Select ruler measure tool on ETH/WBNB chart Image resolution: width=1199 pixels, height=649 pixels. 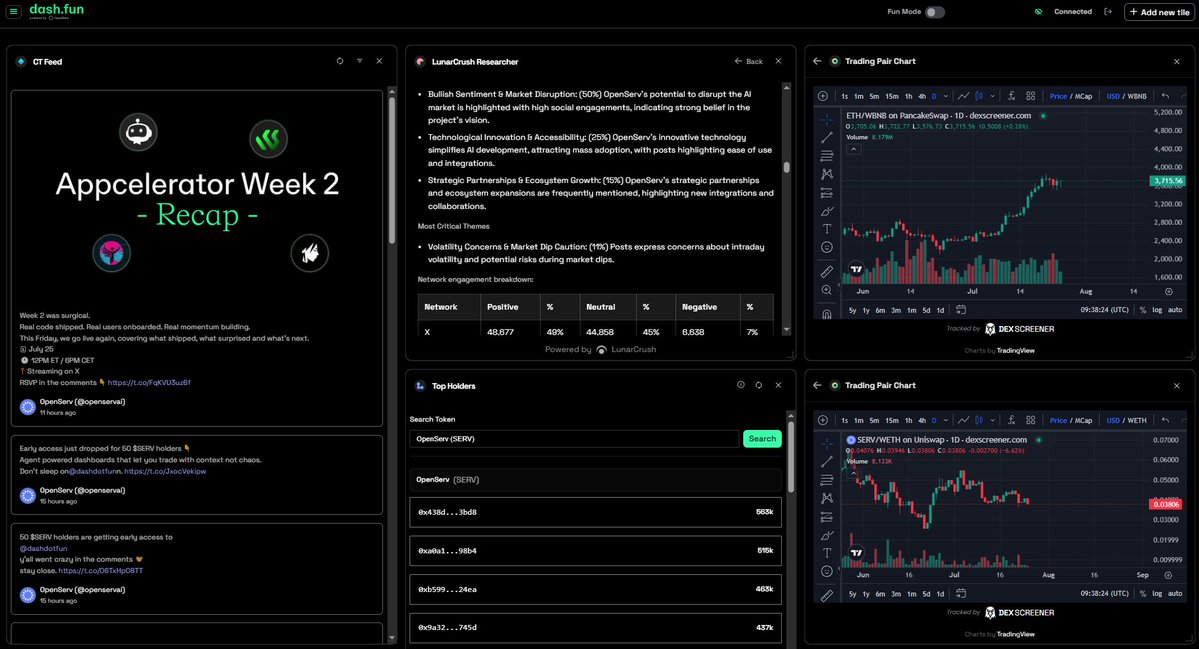(x=827, y=271)
